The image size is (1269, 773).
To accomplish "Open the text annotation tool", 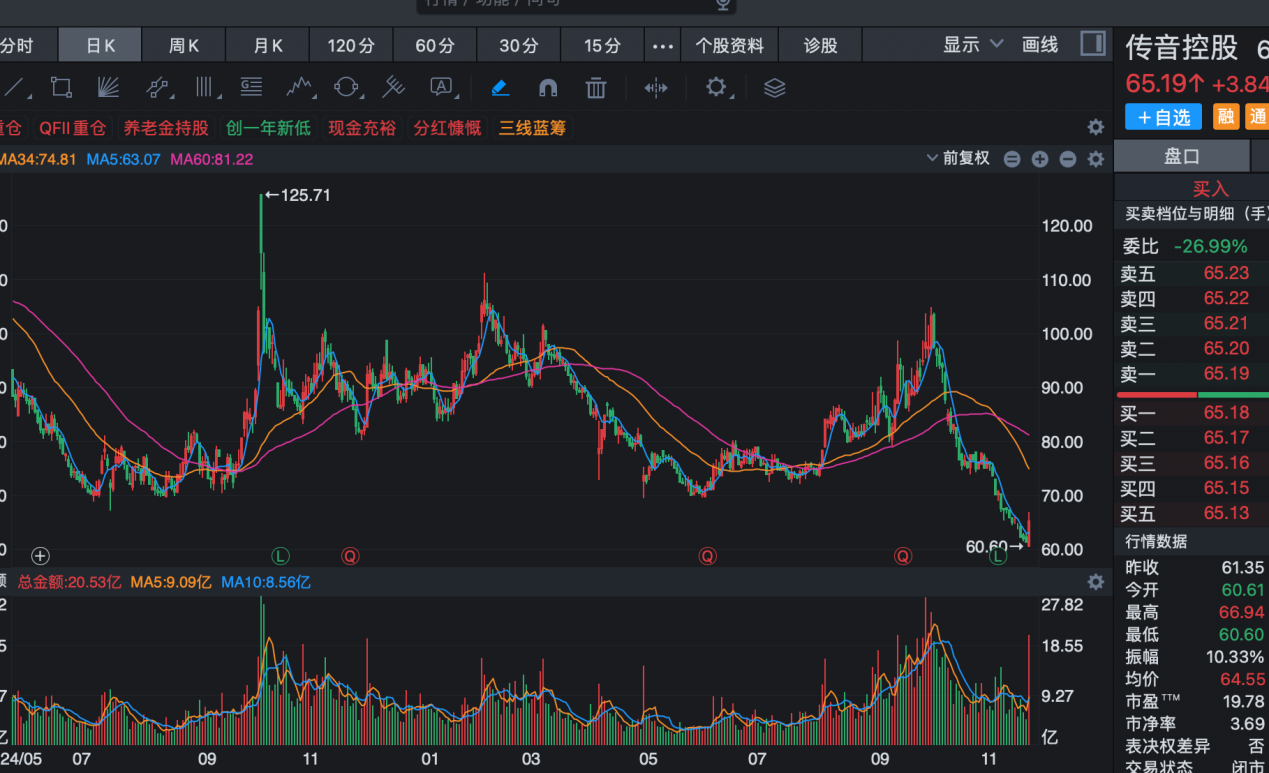I will click(x=441, y=88).
